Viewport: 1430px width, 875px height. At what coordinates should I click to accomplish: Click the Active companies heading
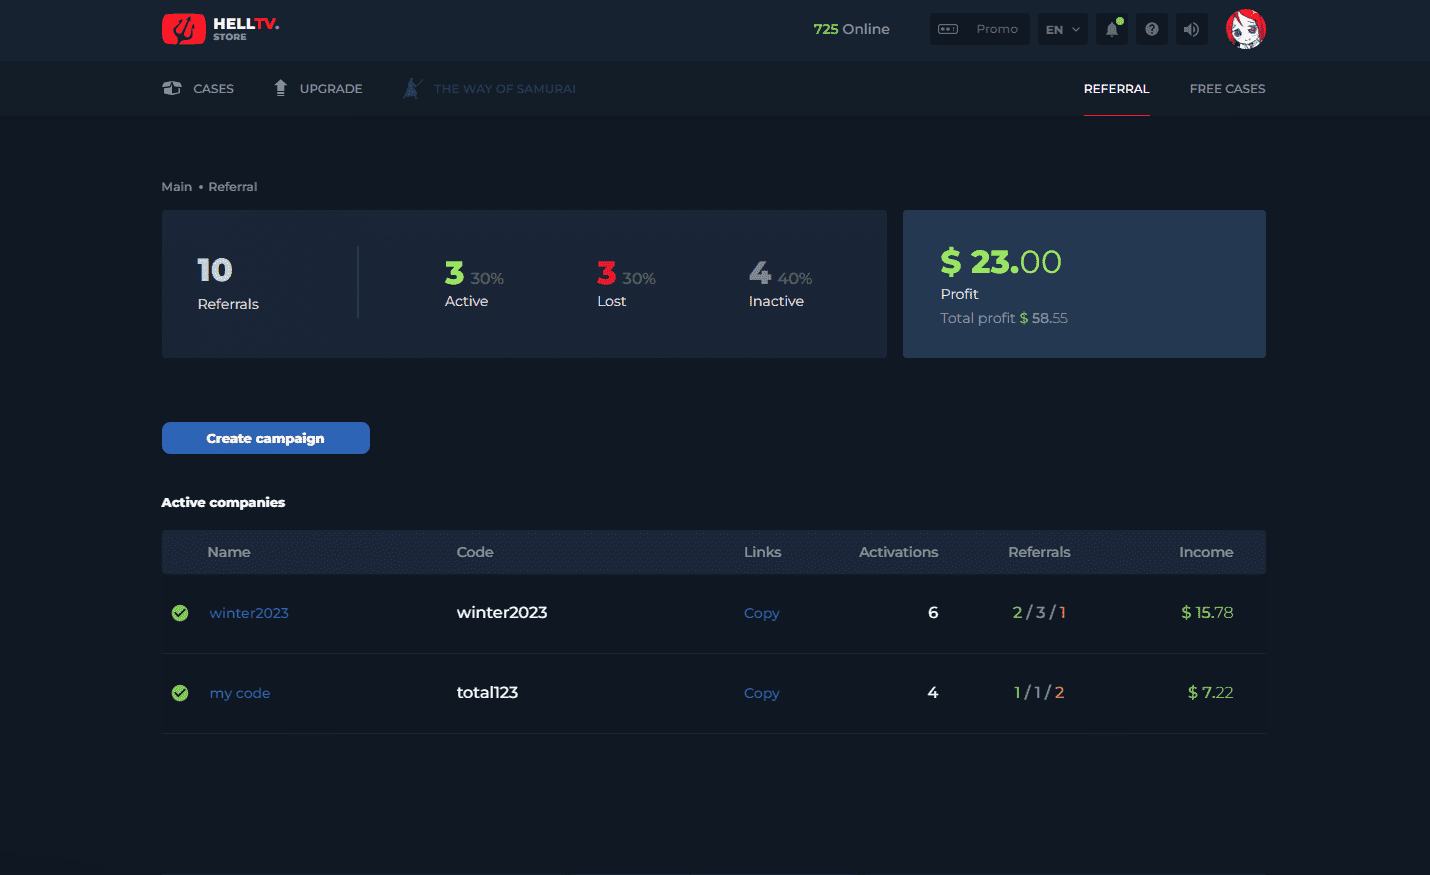click(223, 502)
